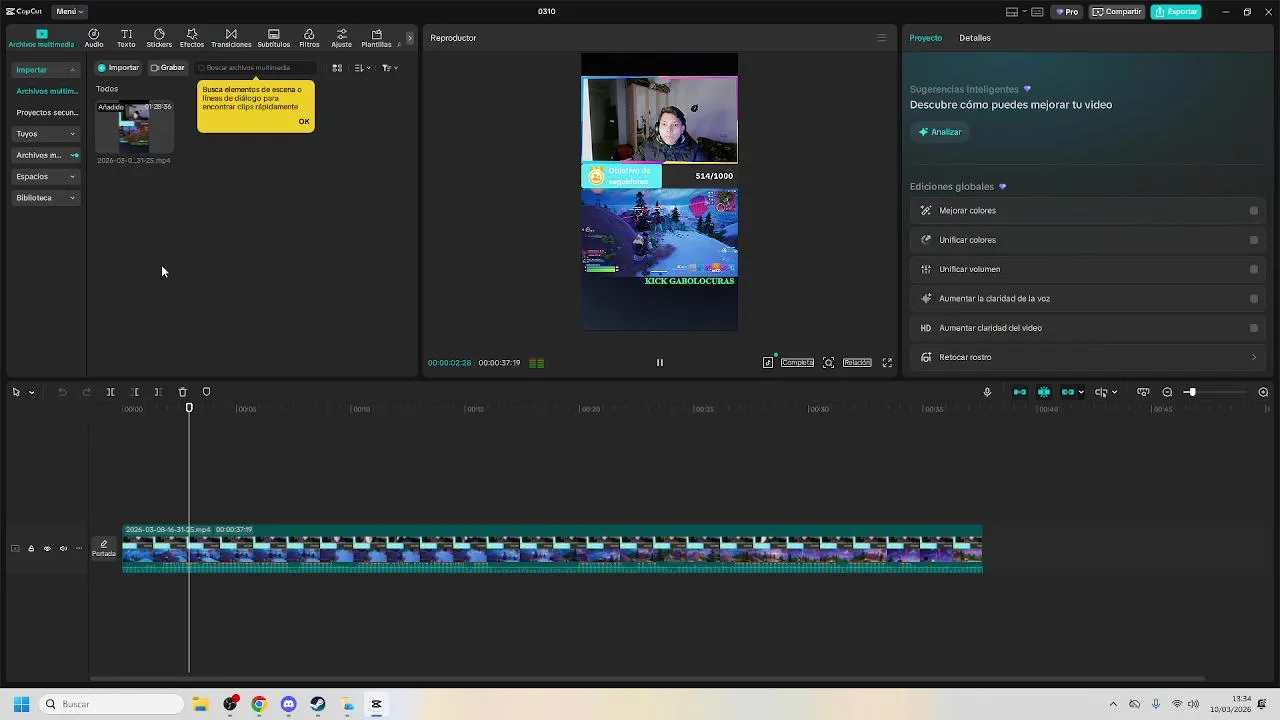Screen dimensions: 1280x720
Task: Lock the video track
Action: pyautogui.click(x=31, y=548)
